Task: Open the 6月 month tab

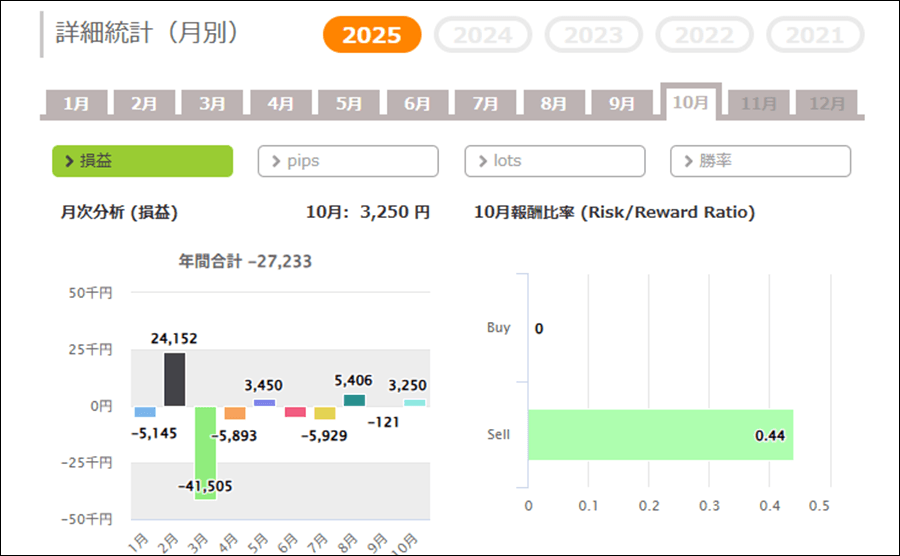Action: (417, 104)
